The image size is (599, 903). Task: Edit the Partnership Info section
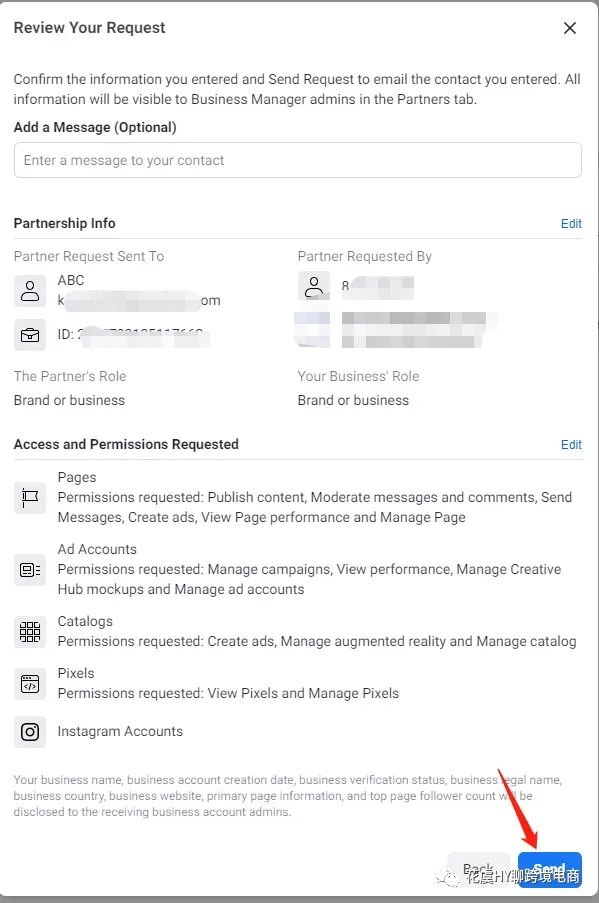[571, 223]
